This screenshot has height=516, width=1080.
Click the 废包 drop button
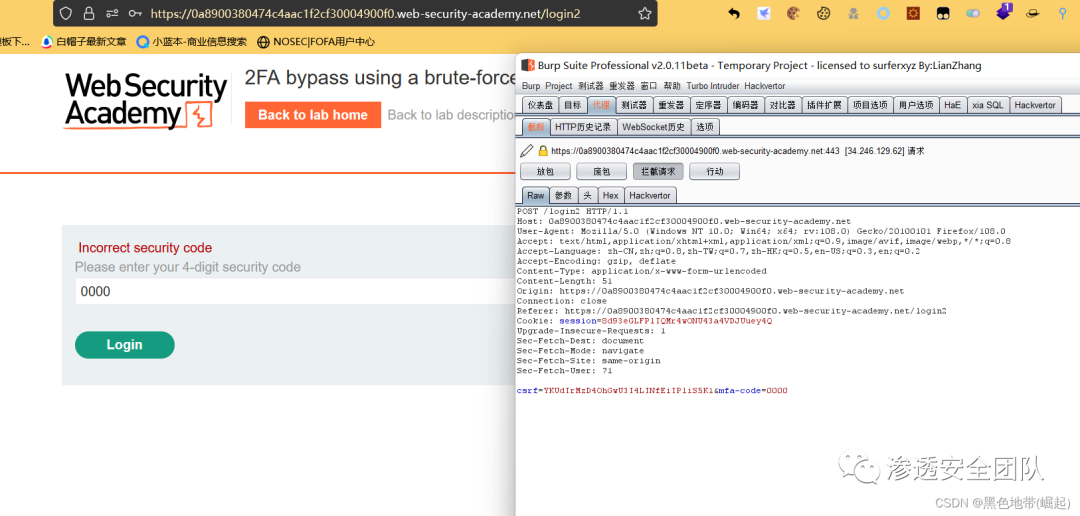coord(601,172)
